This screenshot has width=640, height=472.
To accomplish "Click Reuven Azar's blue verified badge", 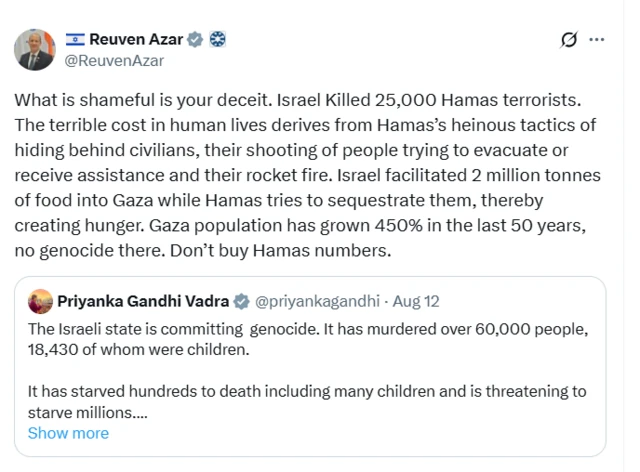I will pyautogui.click(x=195, y=40).
